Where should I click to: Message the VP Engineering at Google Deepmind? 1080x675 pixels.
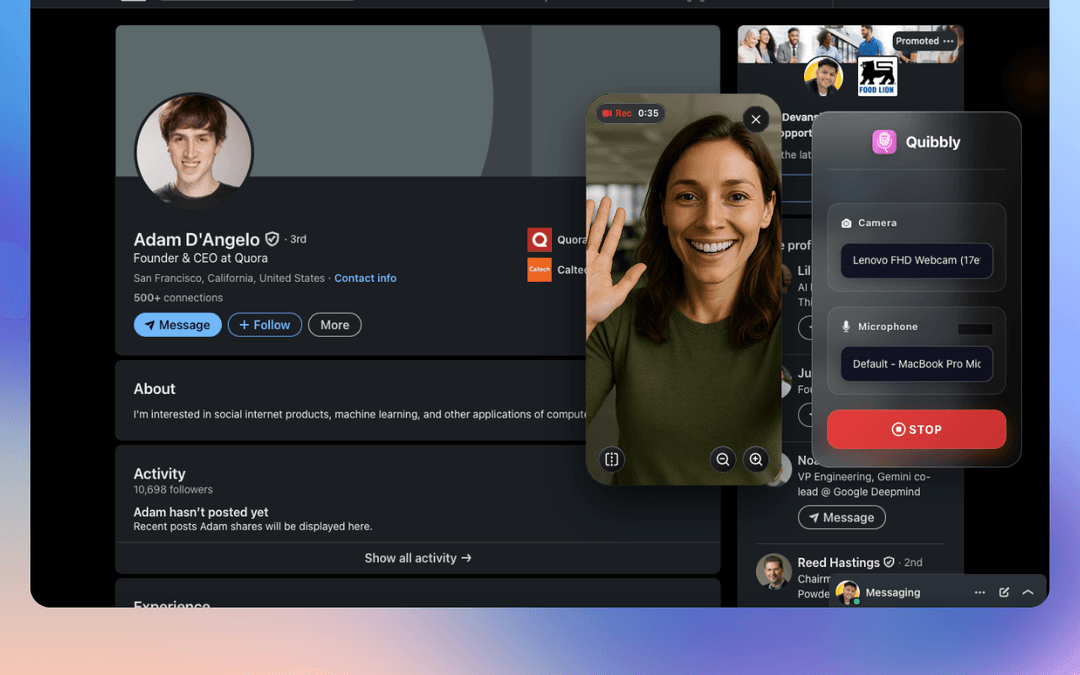tap(842, 517)
